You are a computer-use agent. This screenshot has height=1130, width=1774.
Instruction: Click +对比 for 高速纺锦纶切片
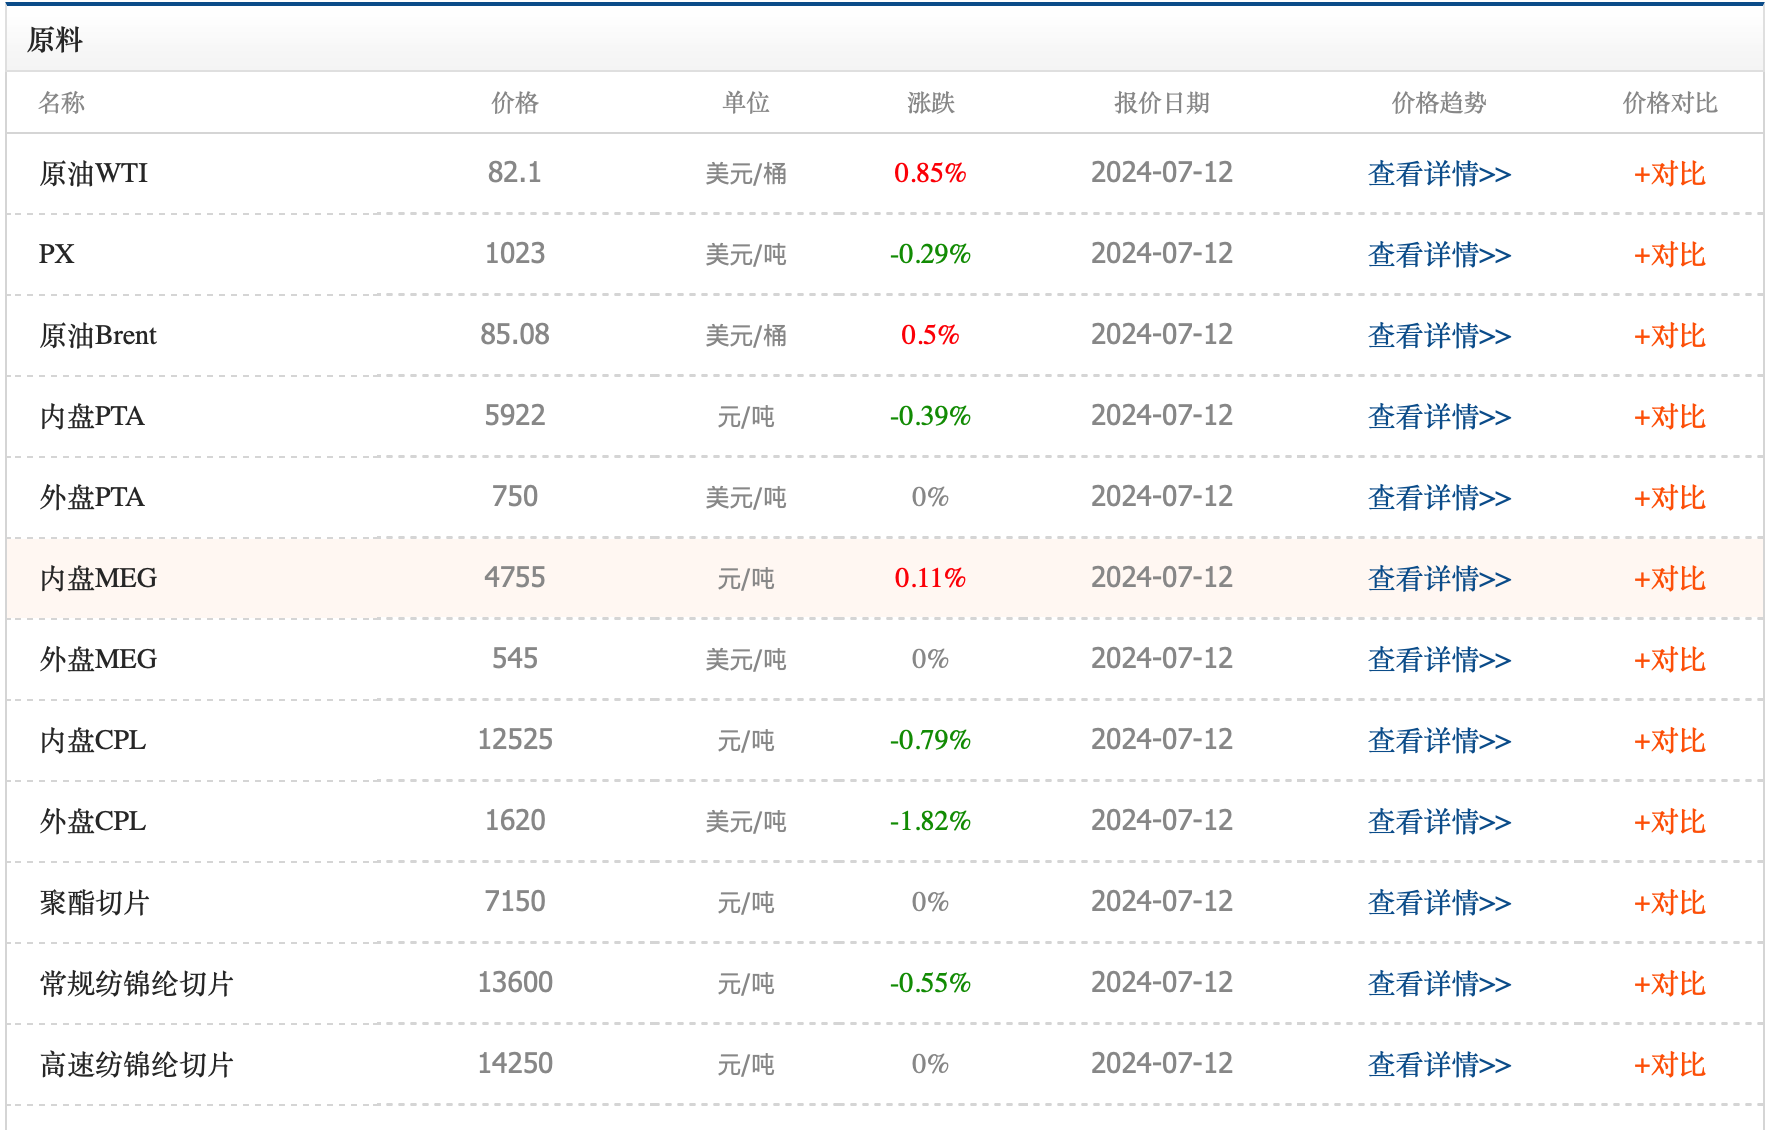coord(1669,1065)
